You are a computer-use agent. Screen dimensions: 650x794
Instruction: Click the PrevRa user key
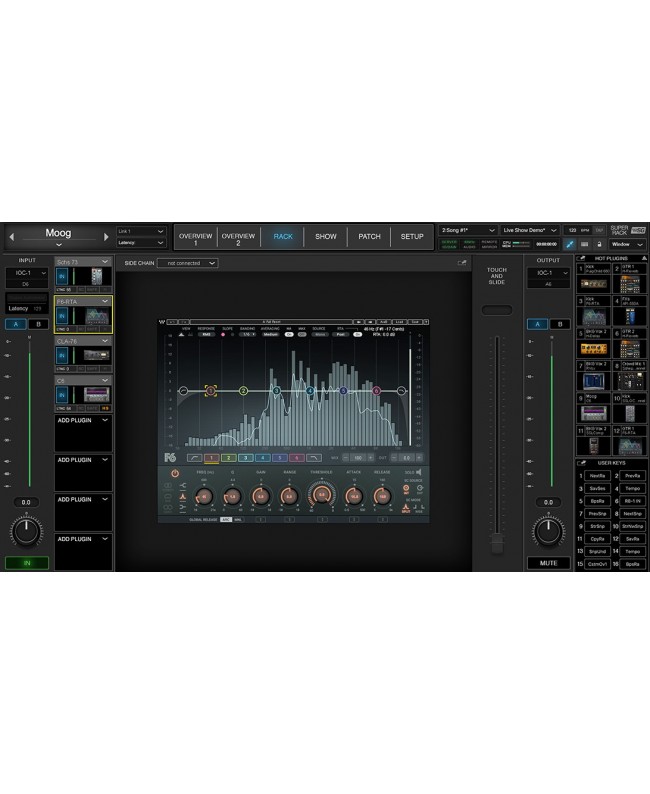pyautogui.click(x=632, y=476)
